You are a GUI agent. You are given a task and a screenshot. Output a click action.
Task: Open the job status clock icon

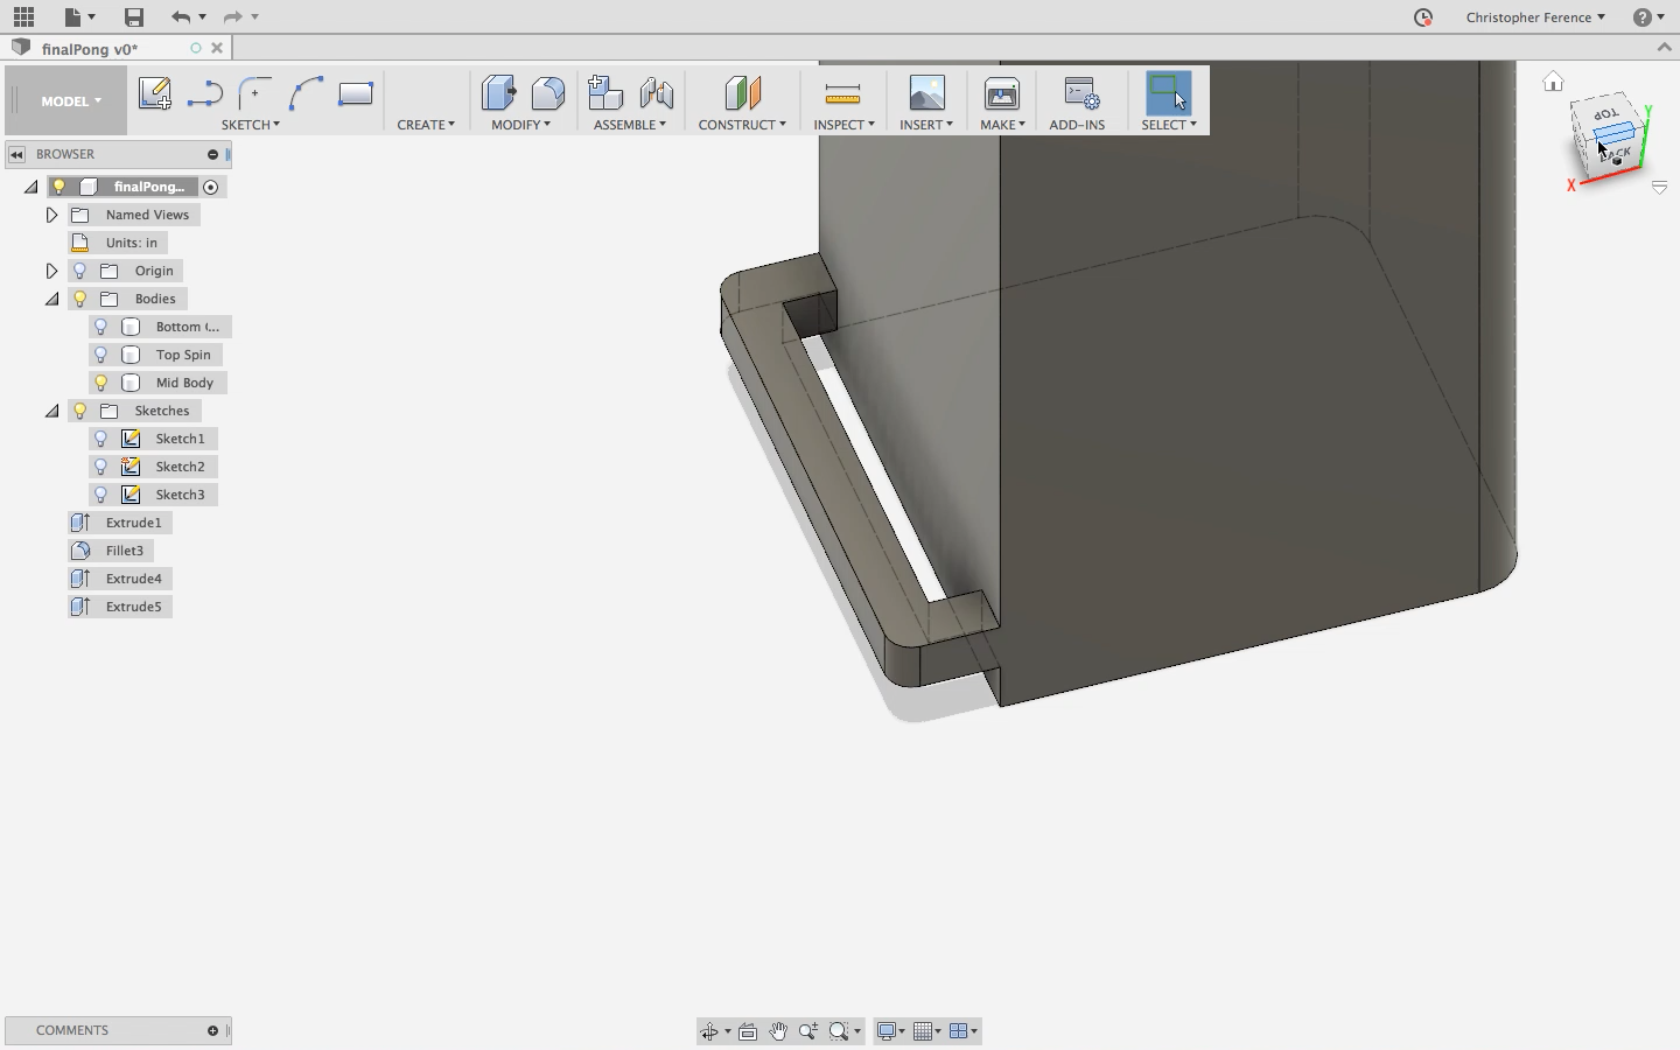coord(1423,17)
